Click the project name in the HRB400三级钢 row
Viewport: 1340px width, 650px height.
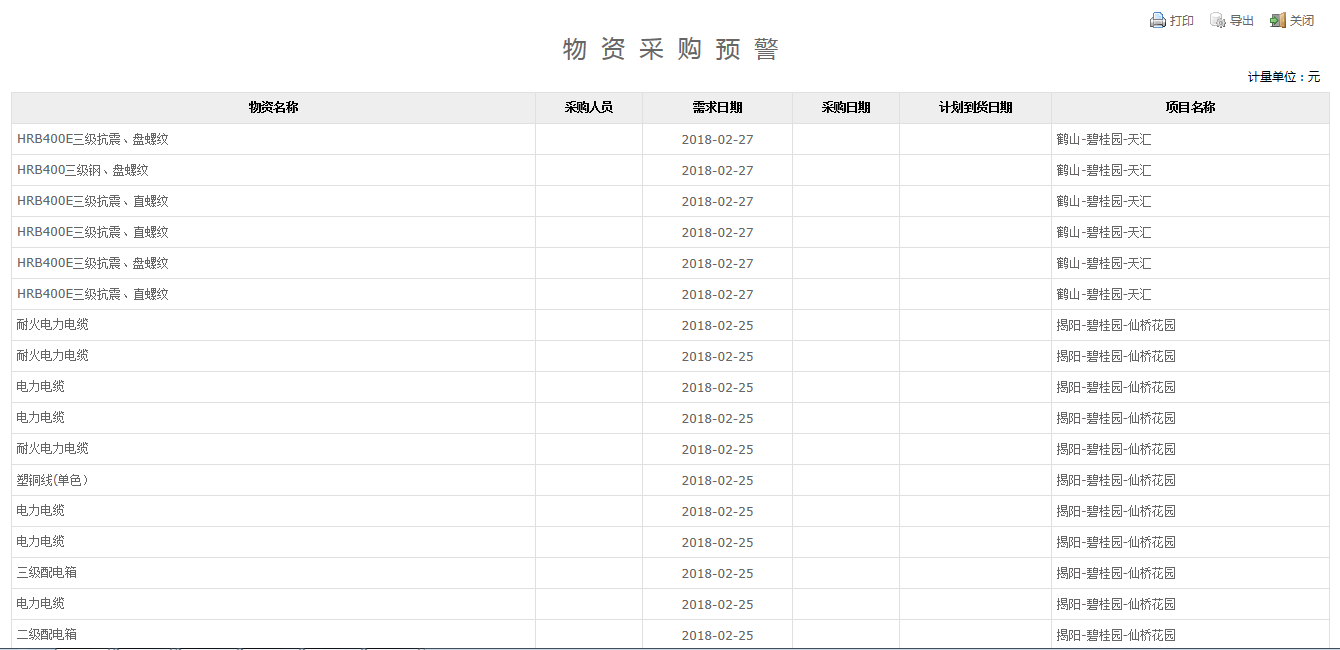[1104, 170]
